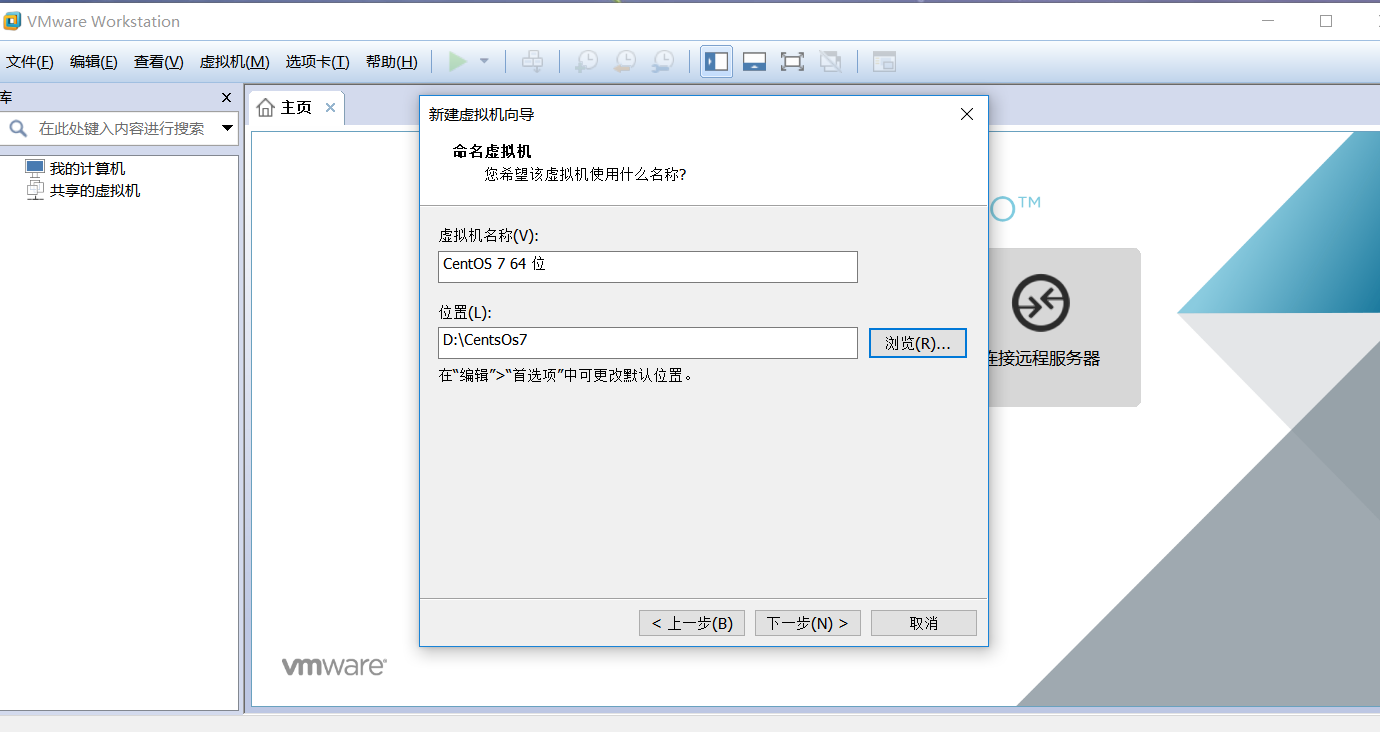The image size is (1380, 732).
Task: Click the console view toolbar icon
Action: point(883,62)
